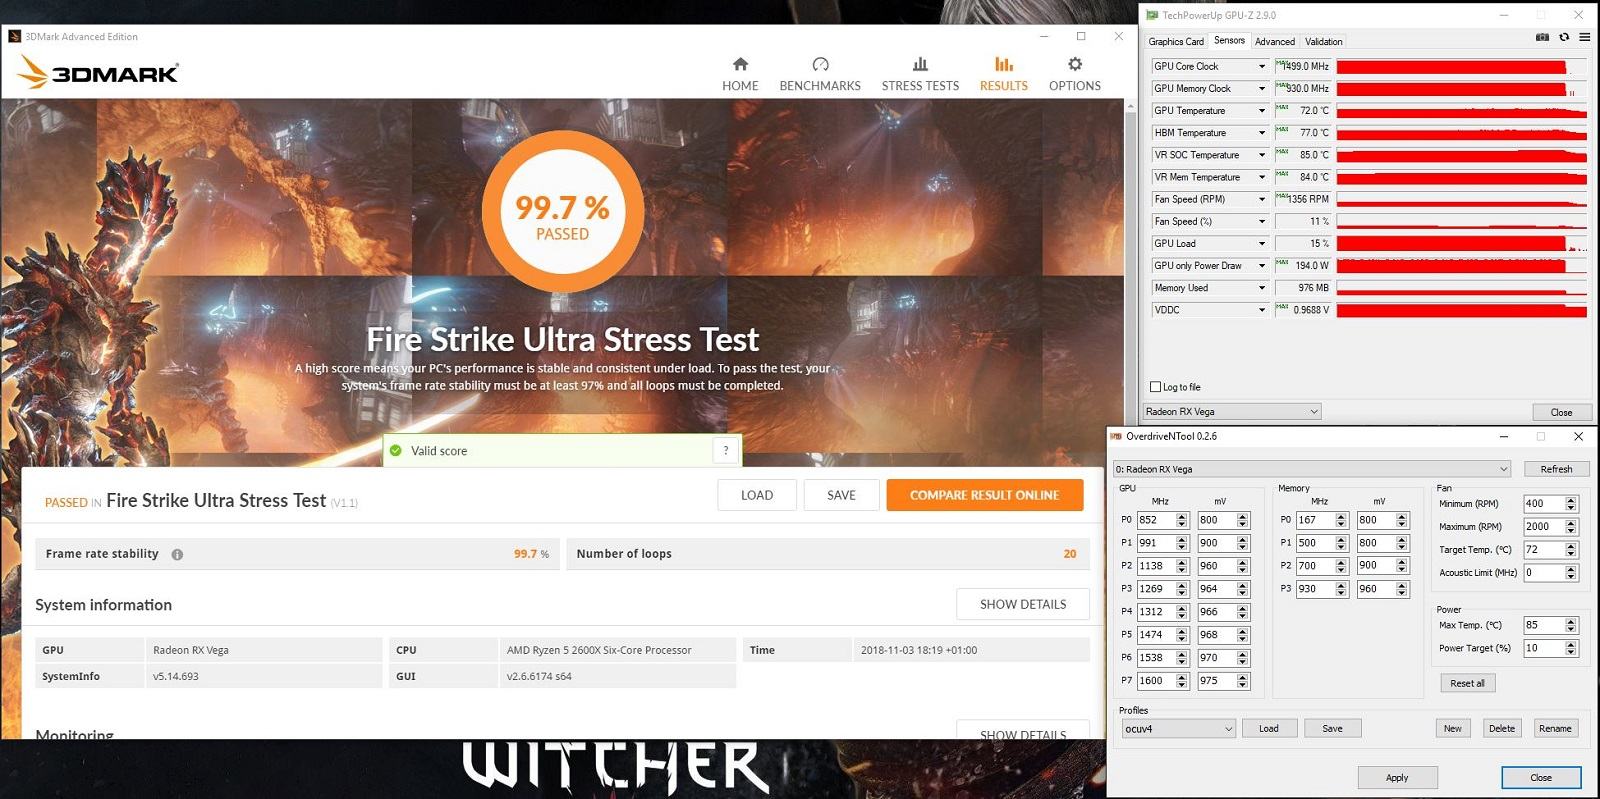Click the GPU-Z title bar app icon
The width and height of the screenshot is (1600, 799).
[x=1152, y=15]
